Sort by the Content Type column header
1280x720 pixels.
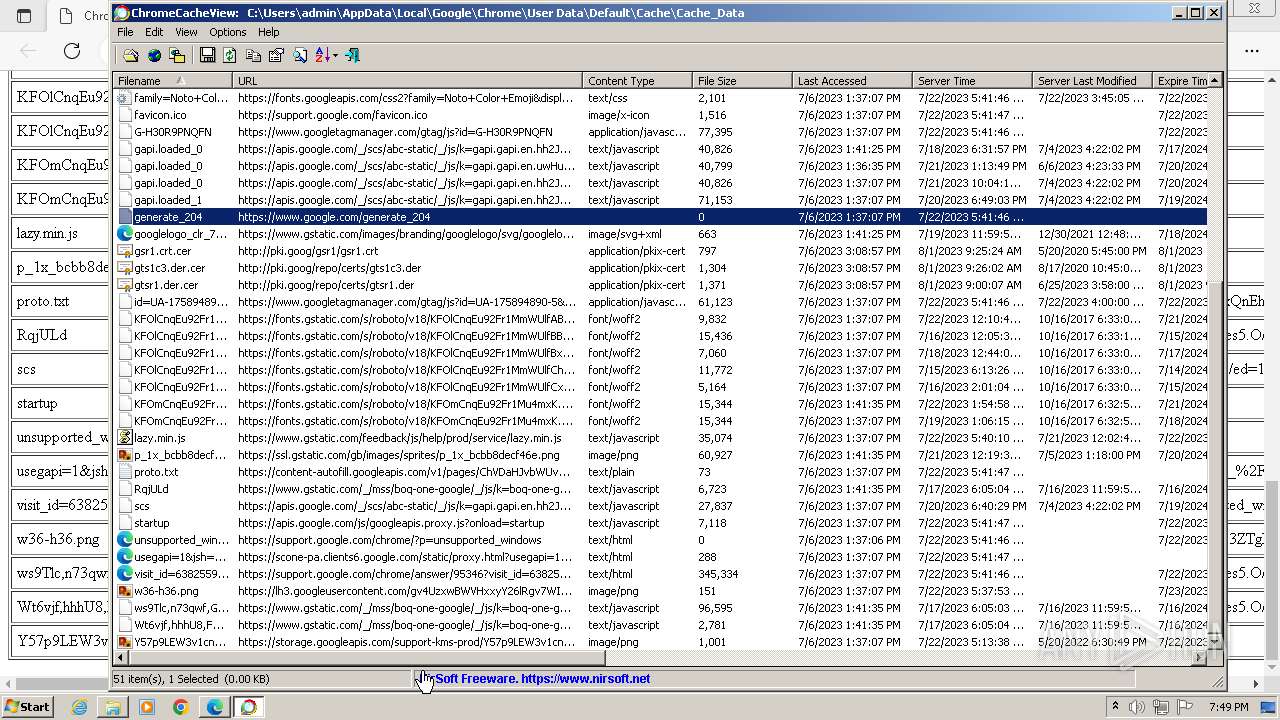point(637,81)
